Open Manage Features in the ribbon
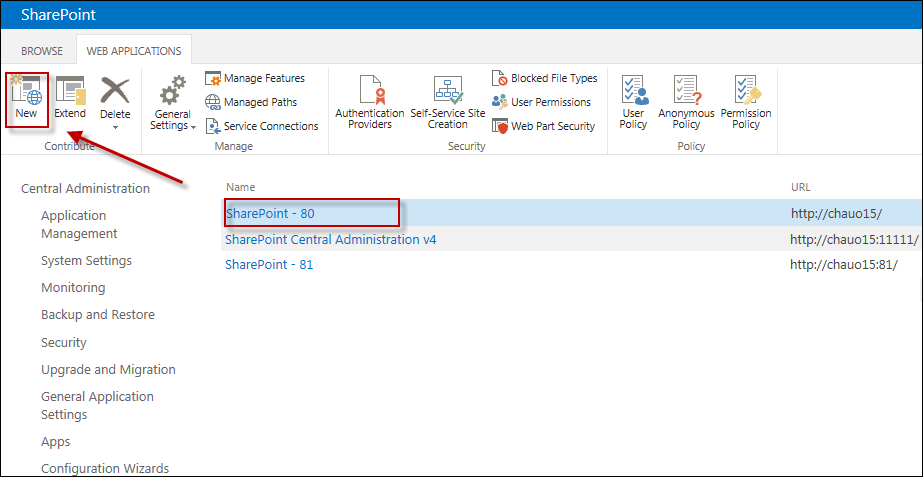The height and width of the screenshot is (477, 923). click(x=255, y=78)
